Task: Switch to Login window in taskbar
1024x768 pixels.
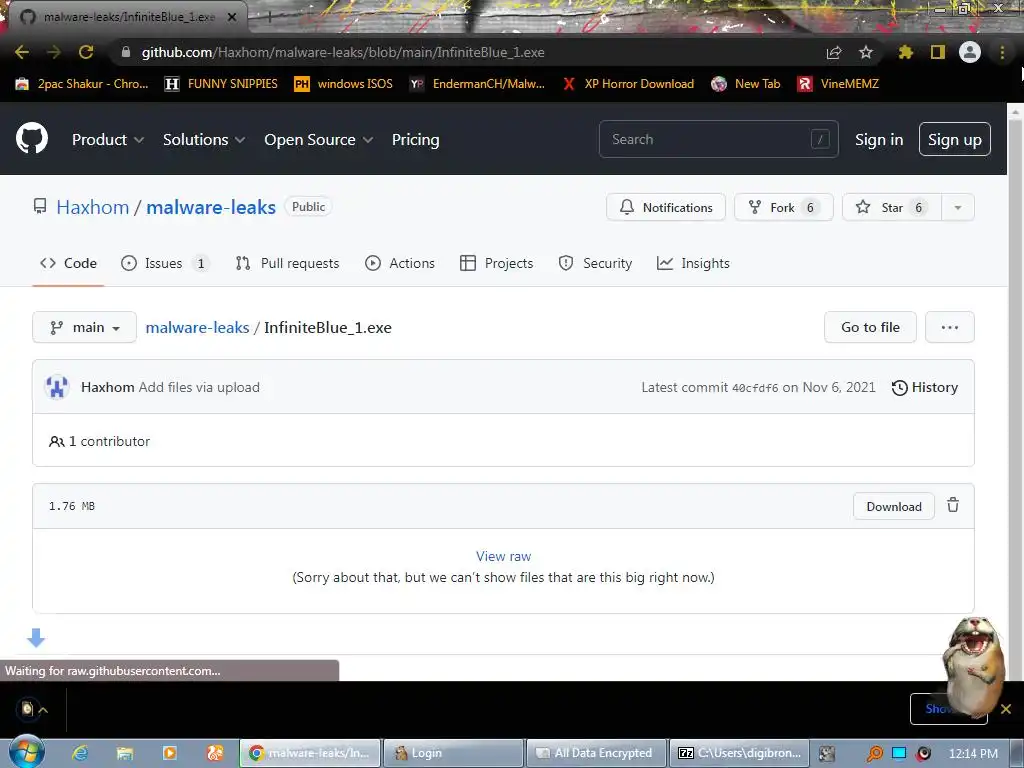Action: tap(453, 753)
